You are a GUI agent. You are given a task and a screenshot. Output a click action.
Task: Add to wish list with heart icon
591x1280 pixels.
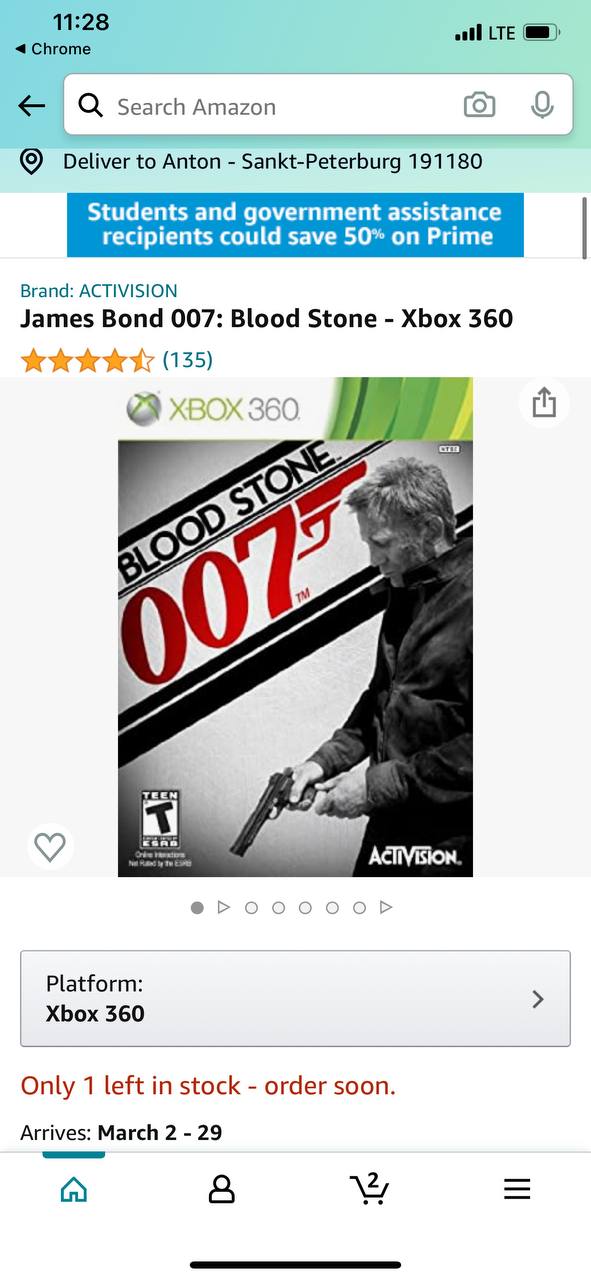coord(49,847)
